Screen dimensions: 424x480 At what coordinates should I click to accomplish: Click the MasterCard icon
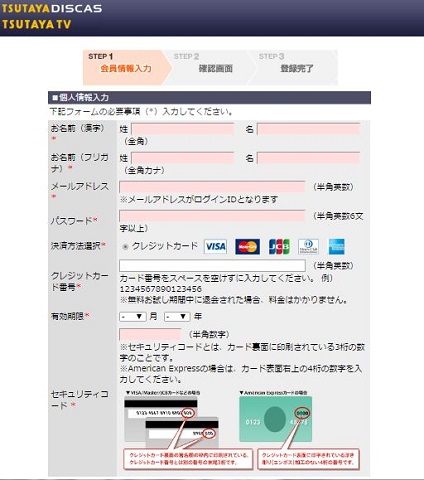(x=247, y=247)
